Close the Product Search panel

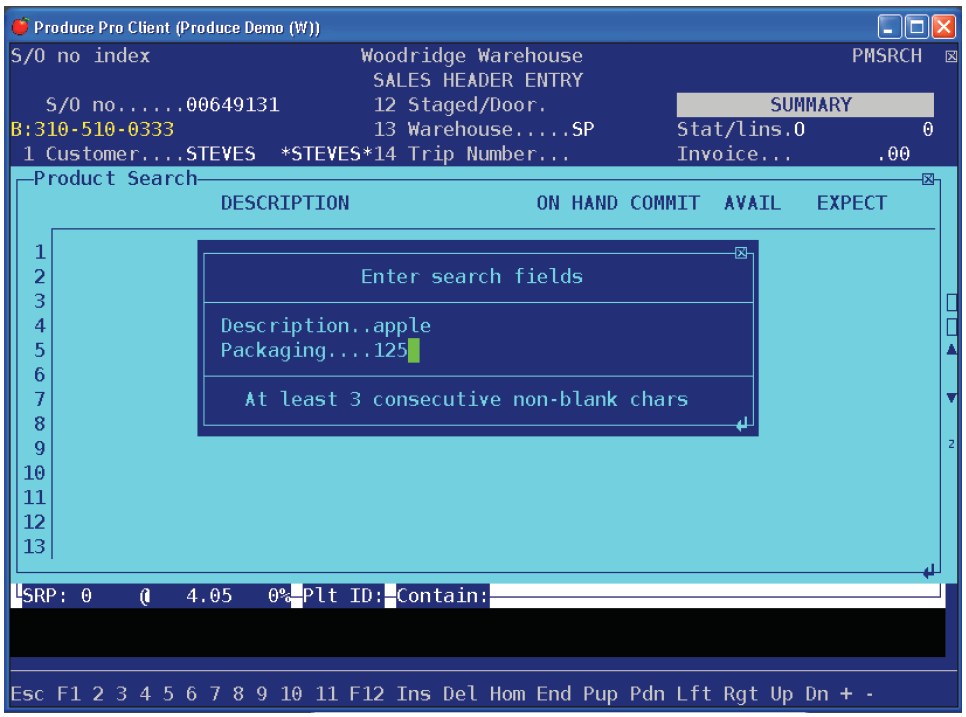tap(928, 179)
